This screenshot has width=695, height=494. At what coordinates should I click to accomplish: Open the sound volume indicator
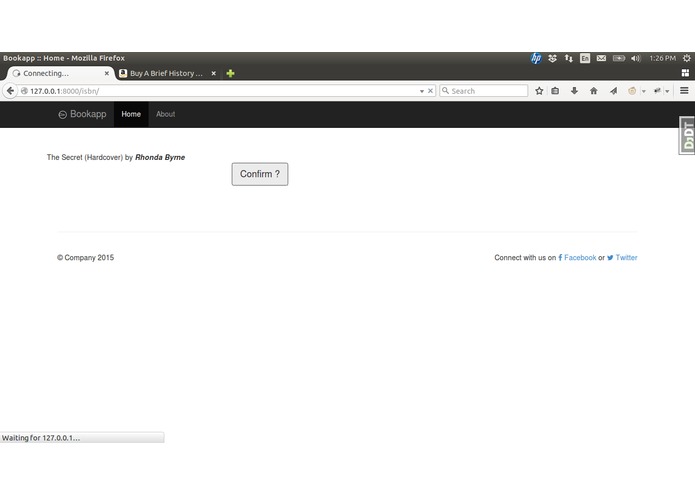(x=636, y=58)
